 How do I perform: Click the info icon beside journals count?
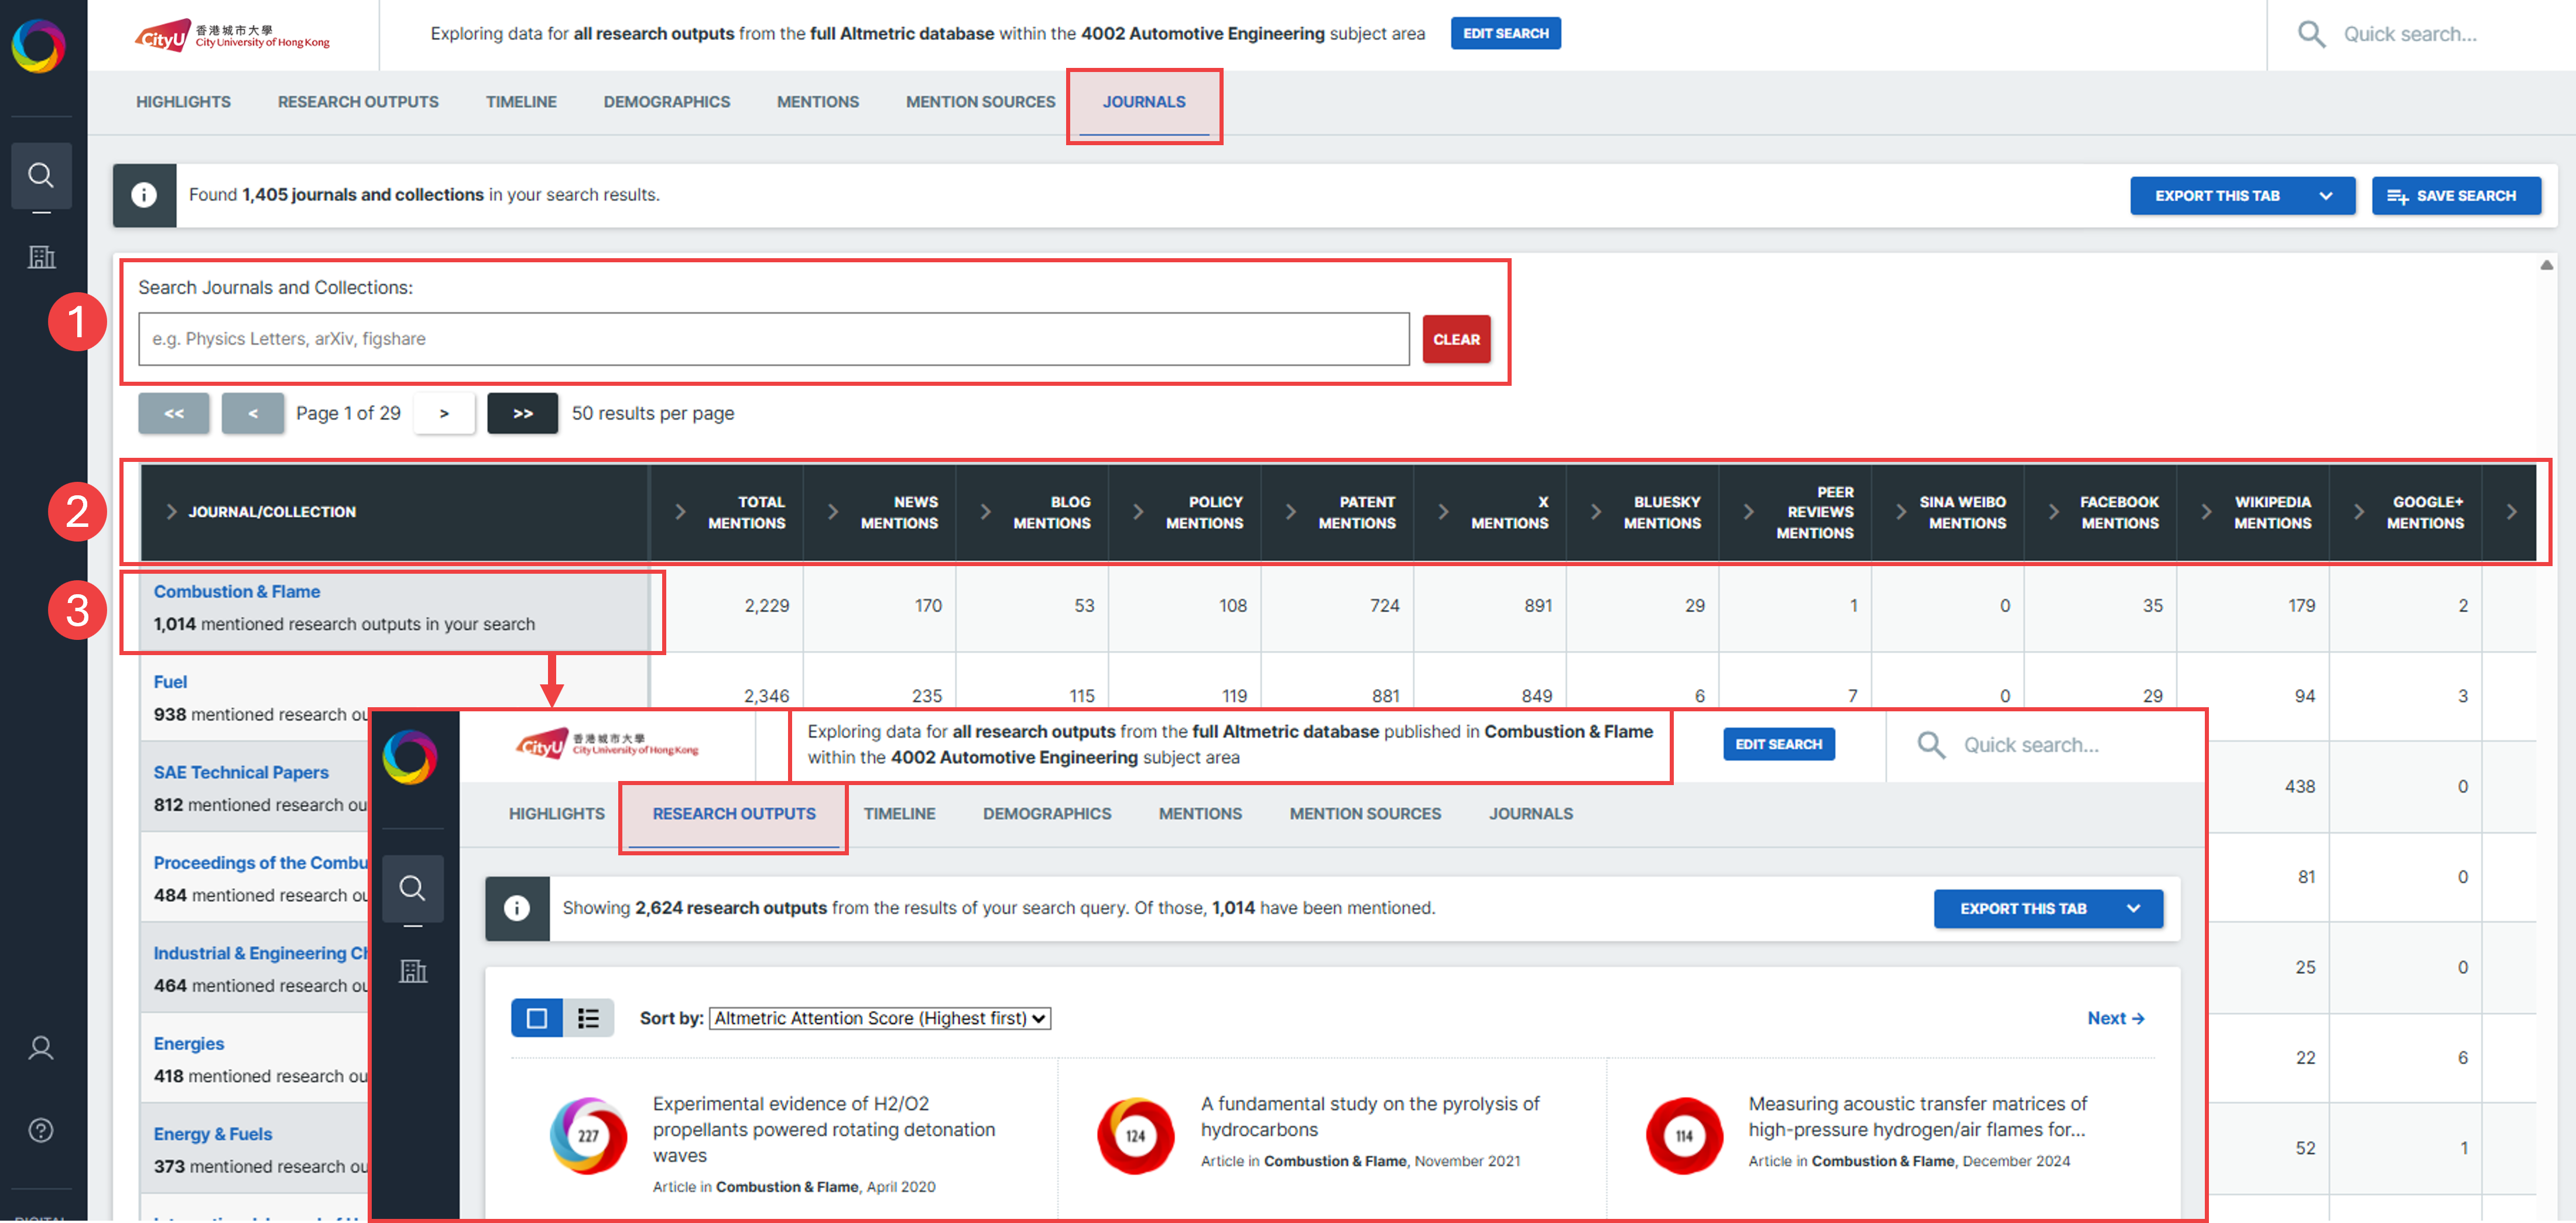coord(144,195)
